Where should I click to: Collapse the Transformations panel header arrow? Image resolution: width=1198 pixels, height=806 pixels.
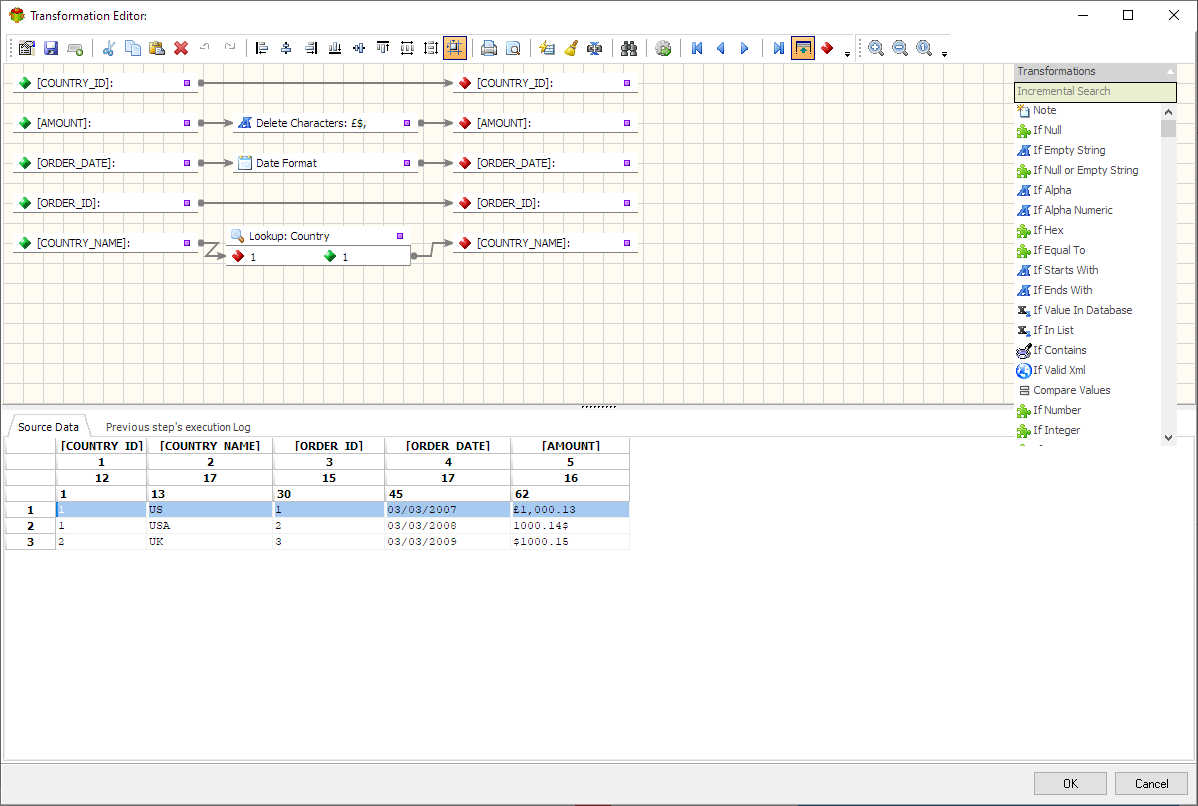pos(1170,72)
